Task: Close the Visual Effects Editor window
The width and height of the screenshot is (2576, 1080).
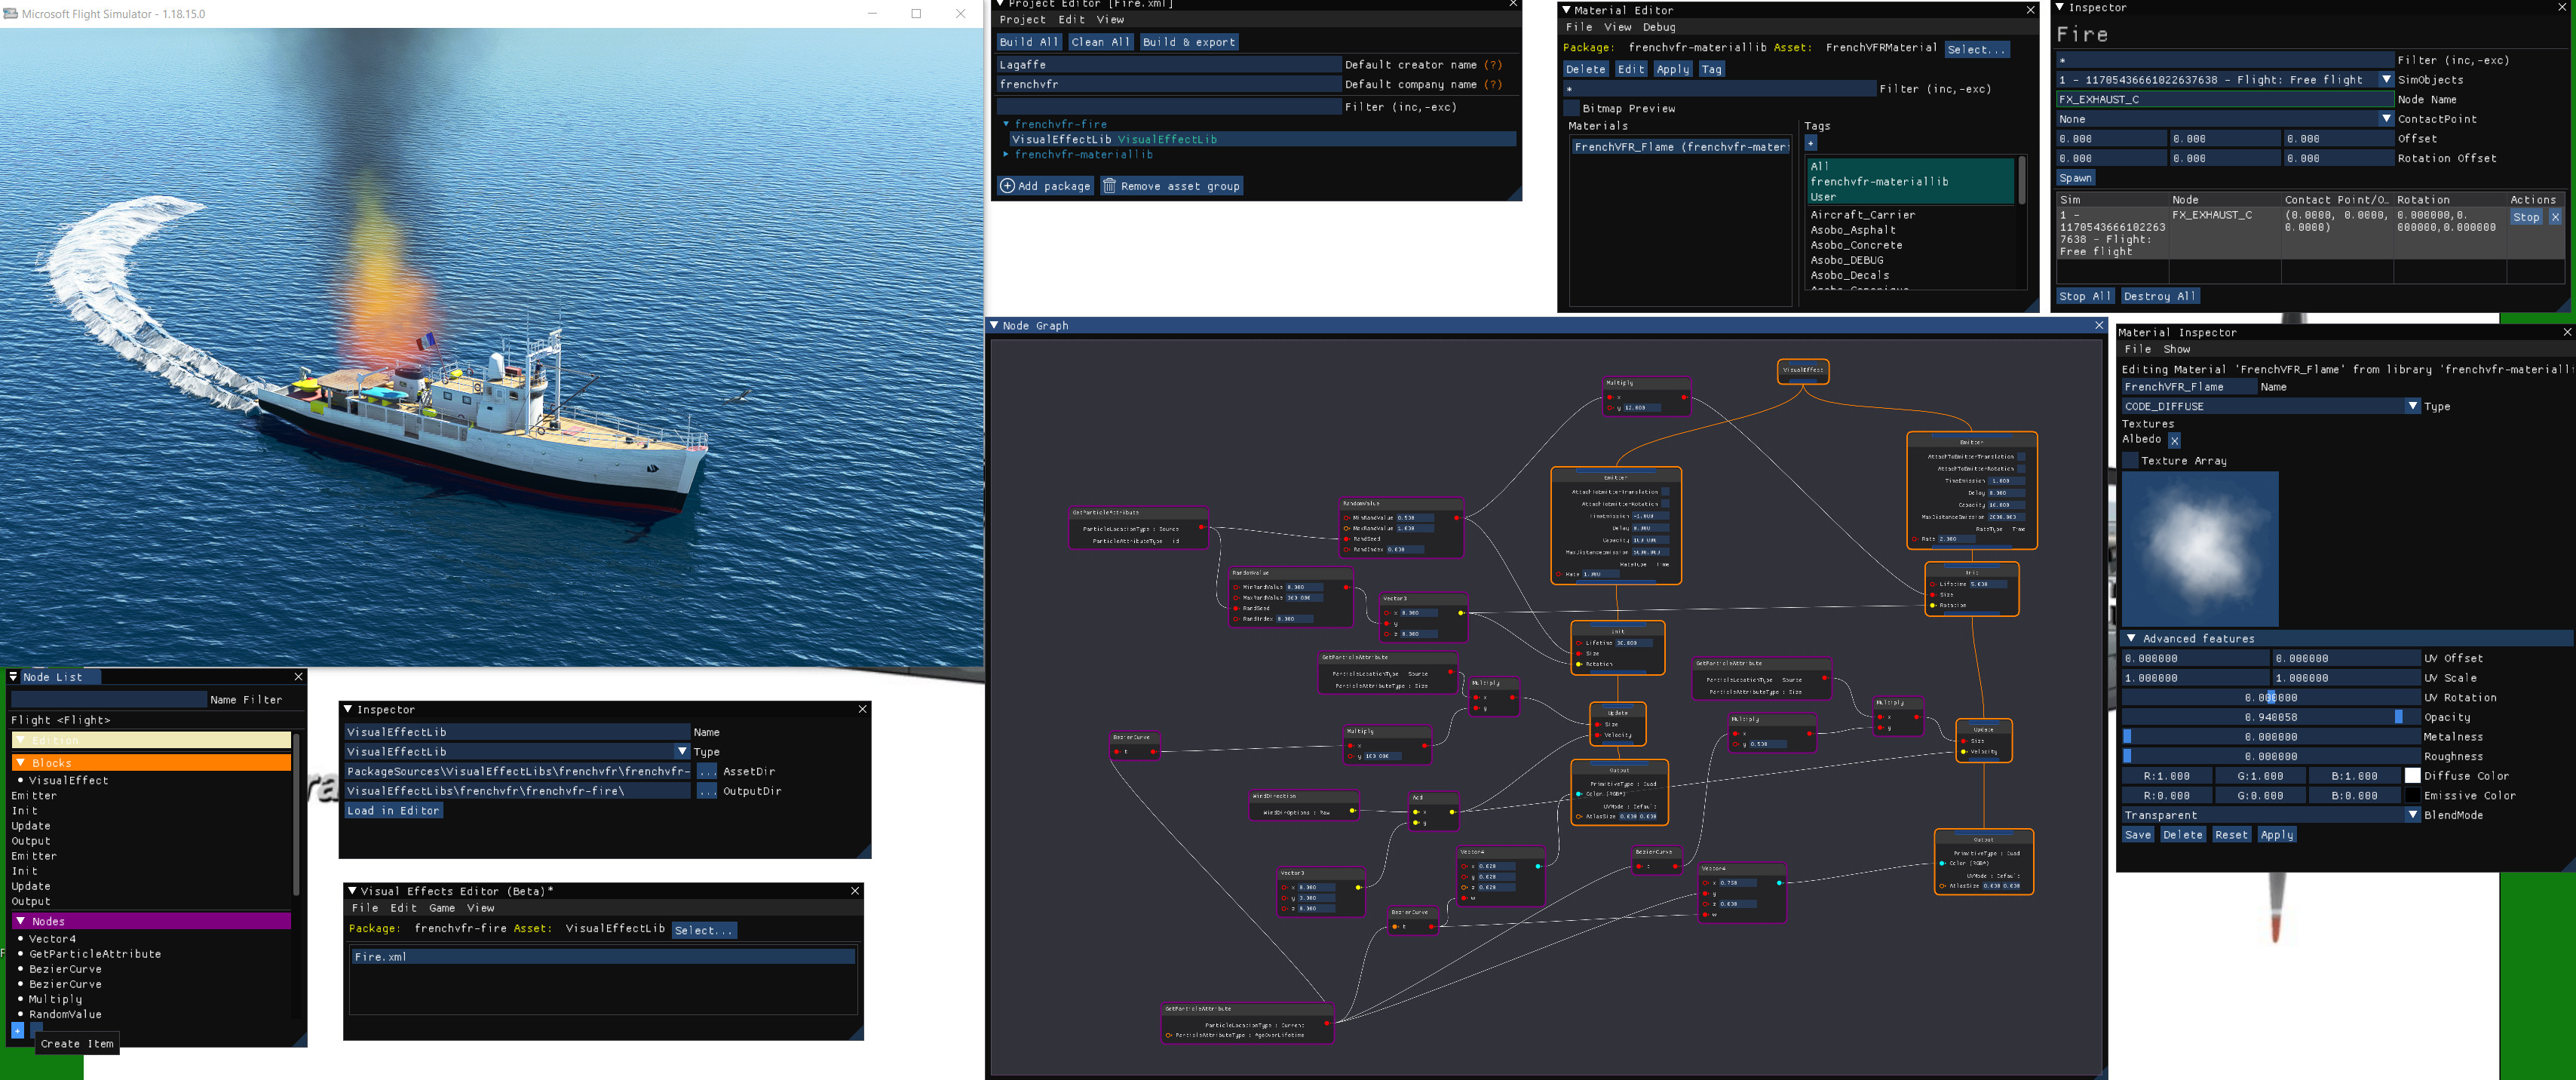Action: (855, 891)
